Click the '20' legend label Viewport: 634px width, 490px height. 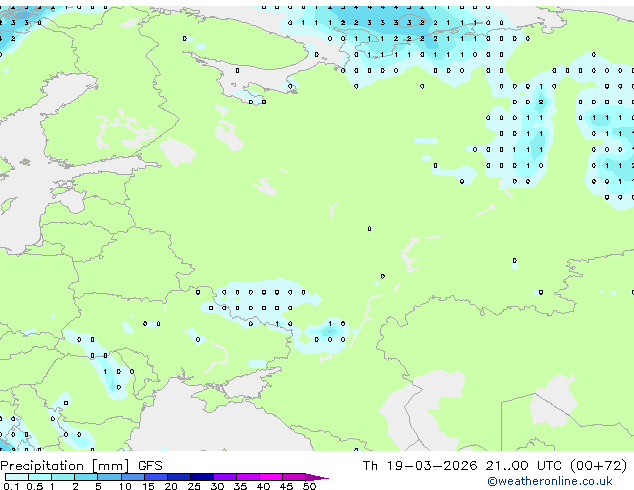tap(171, 486)
